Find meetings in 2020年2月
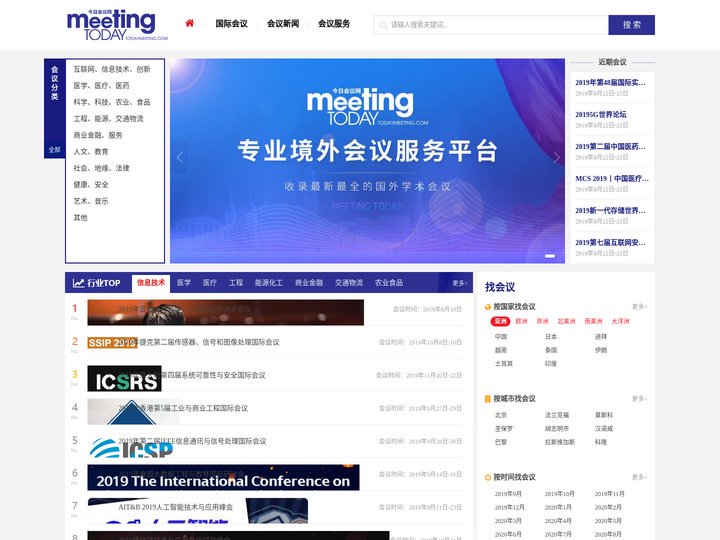The width and height of the screenshot is (720, 540). click(608, 507)
